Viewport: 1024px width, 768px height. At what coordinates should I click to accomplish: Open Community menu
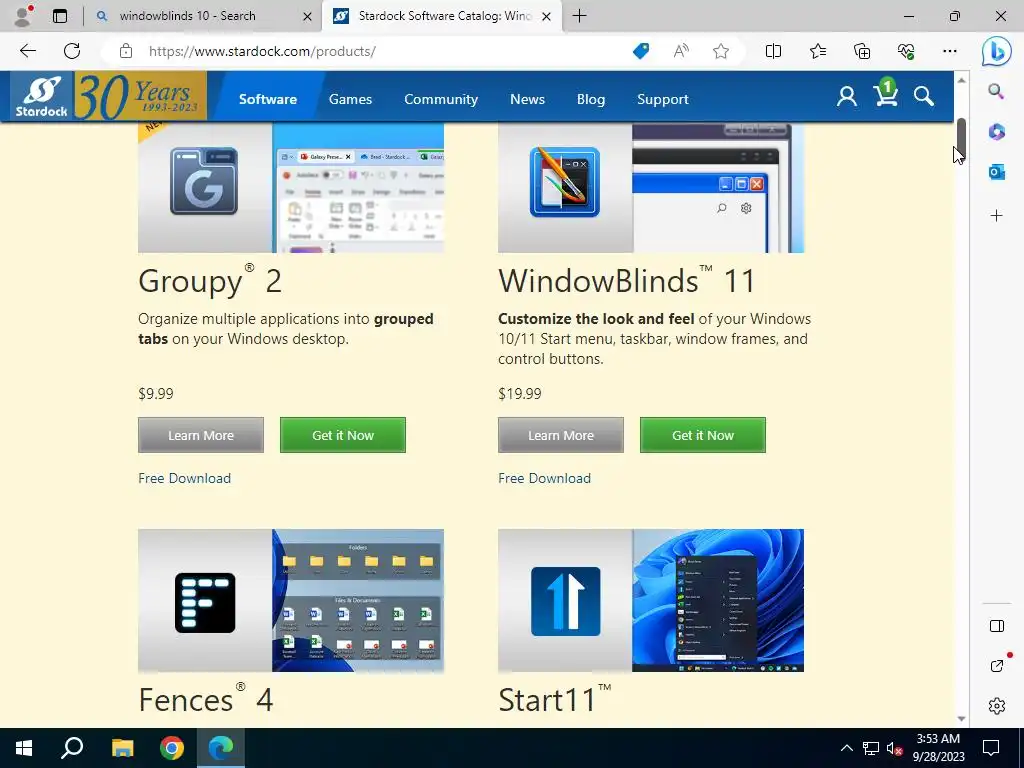click(441, 99)
